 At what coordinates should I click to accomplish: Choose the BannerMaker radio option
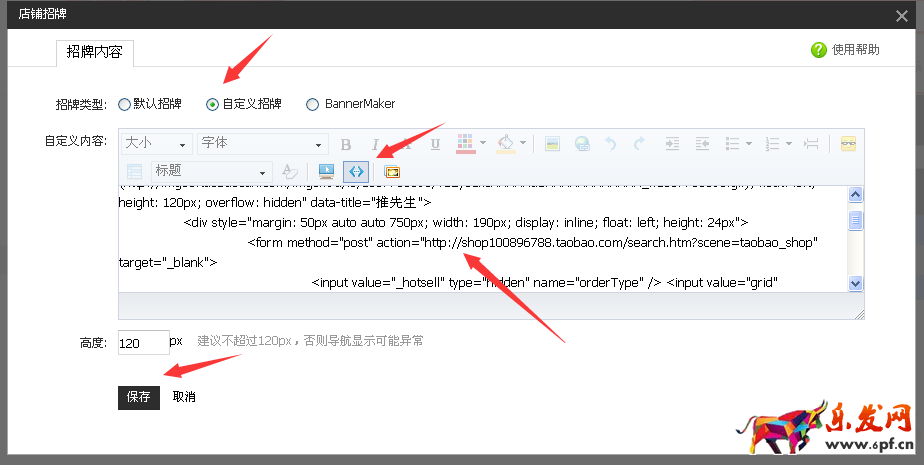[x=313, y=104]
